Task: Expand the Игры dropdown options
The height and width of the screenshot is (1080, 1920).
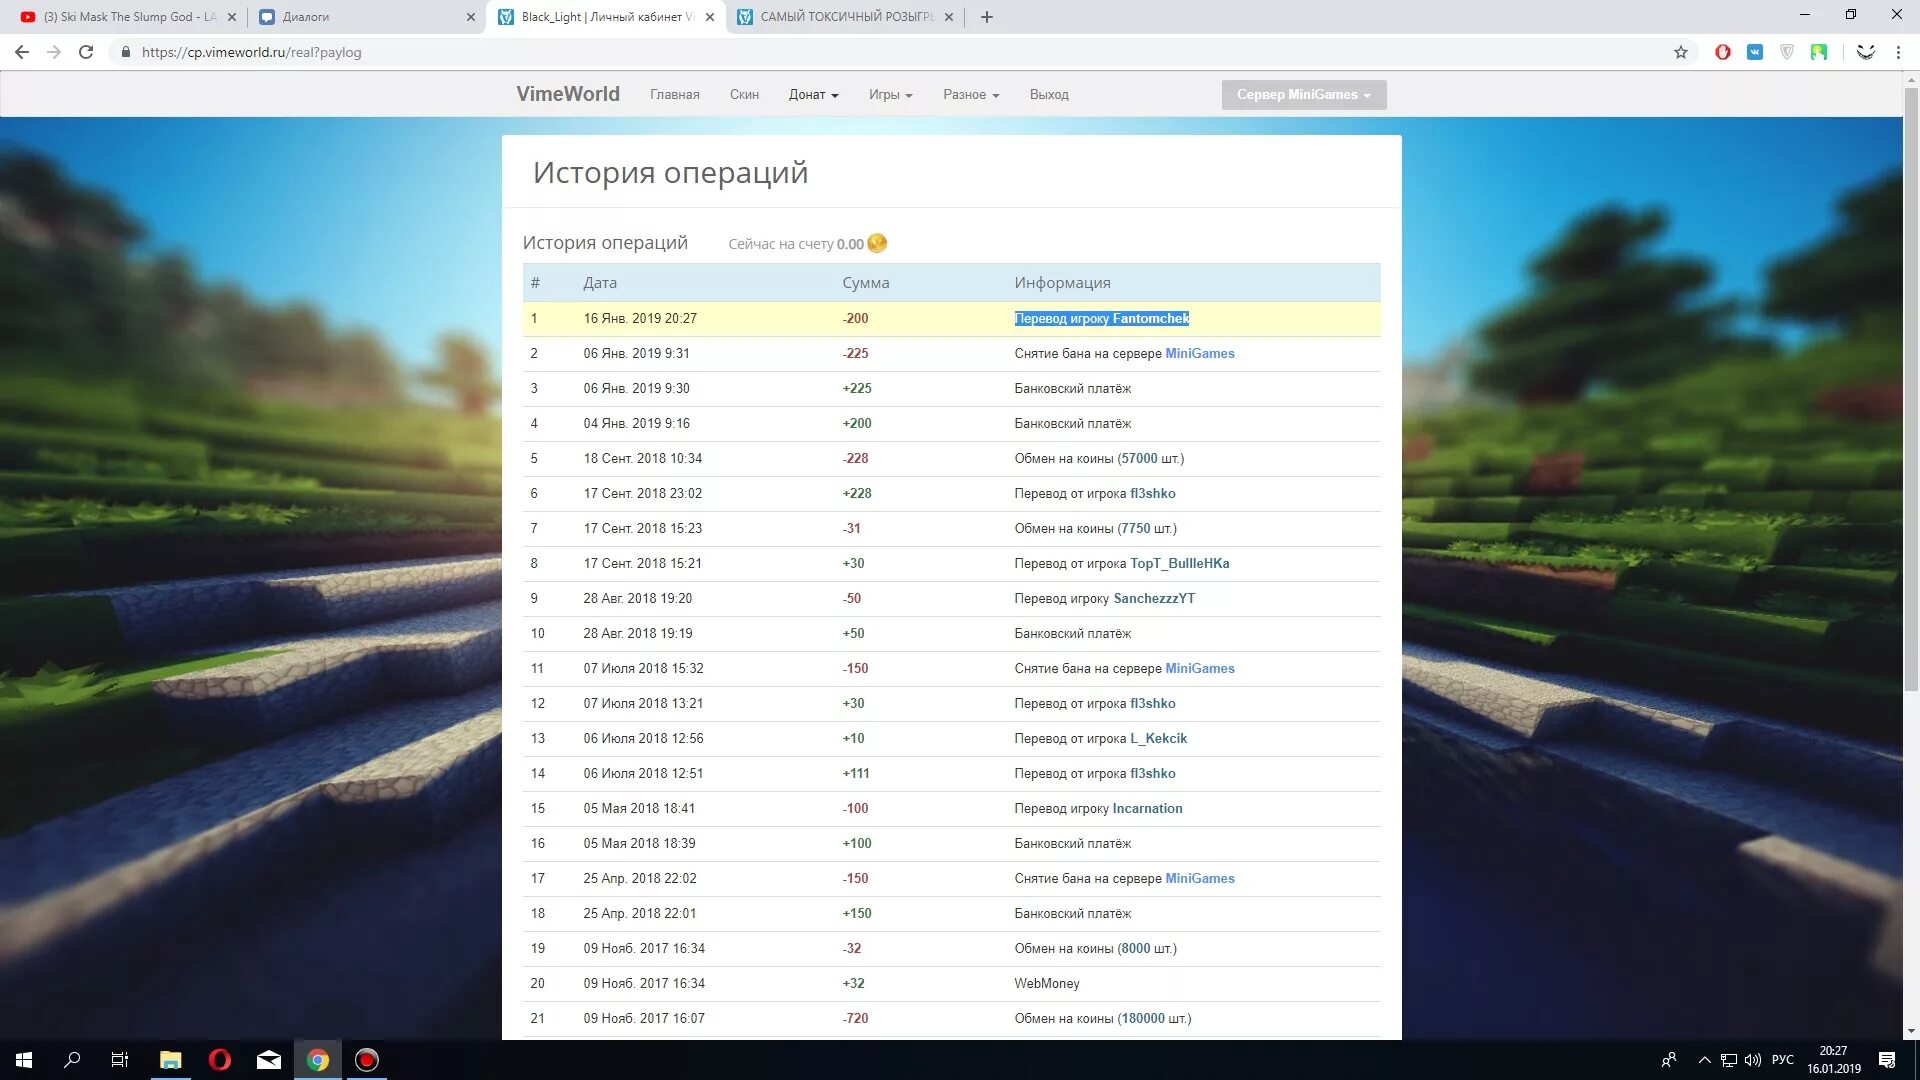Action: [889, 94]
